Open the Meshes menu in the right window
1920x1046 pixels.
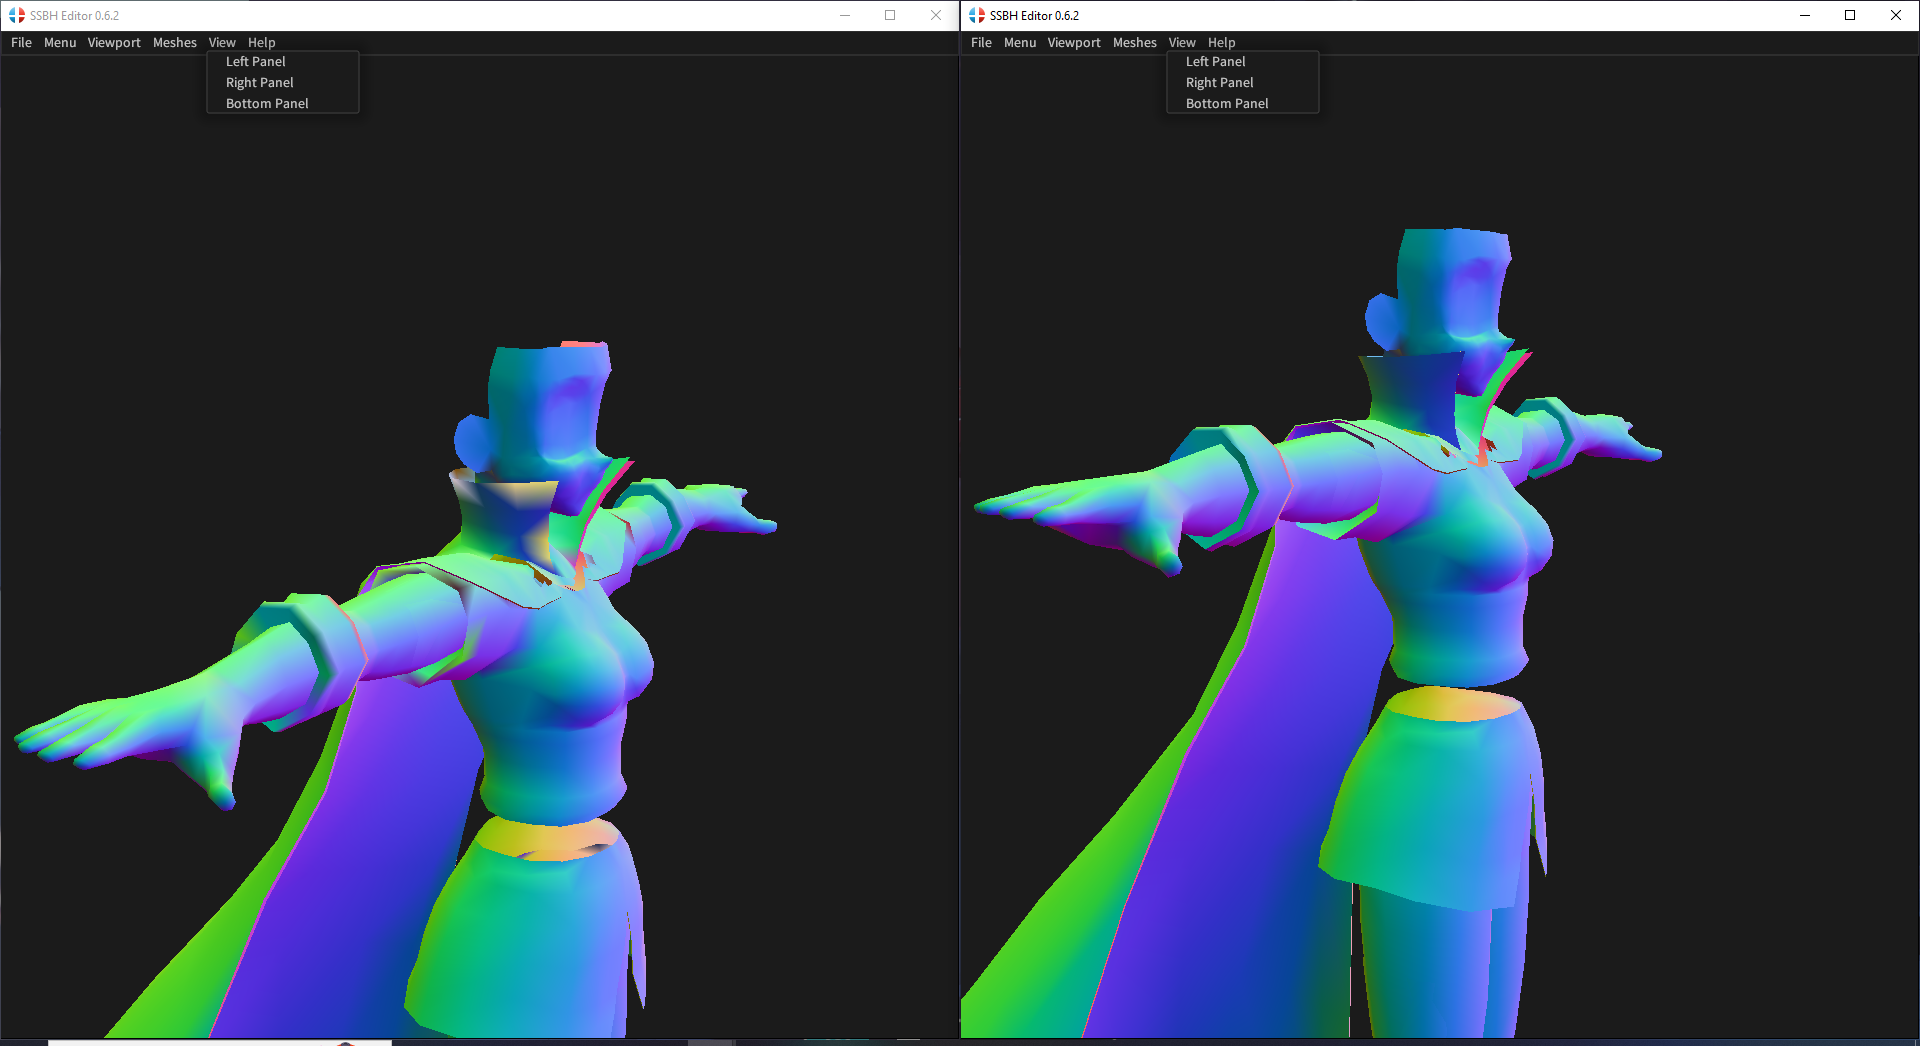[x=1134, y=42]
